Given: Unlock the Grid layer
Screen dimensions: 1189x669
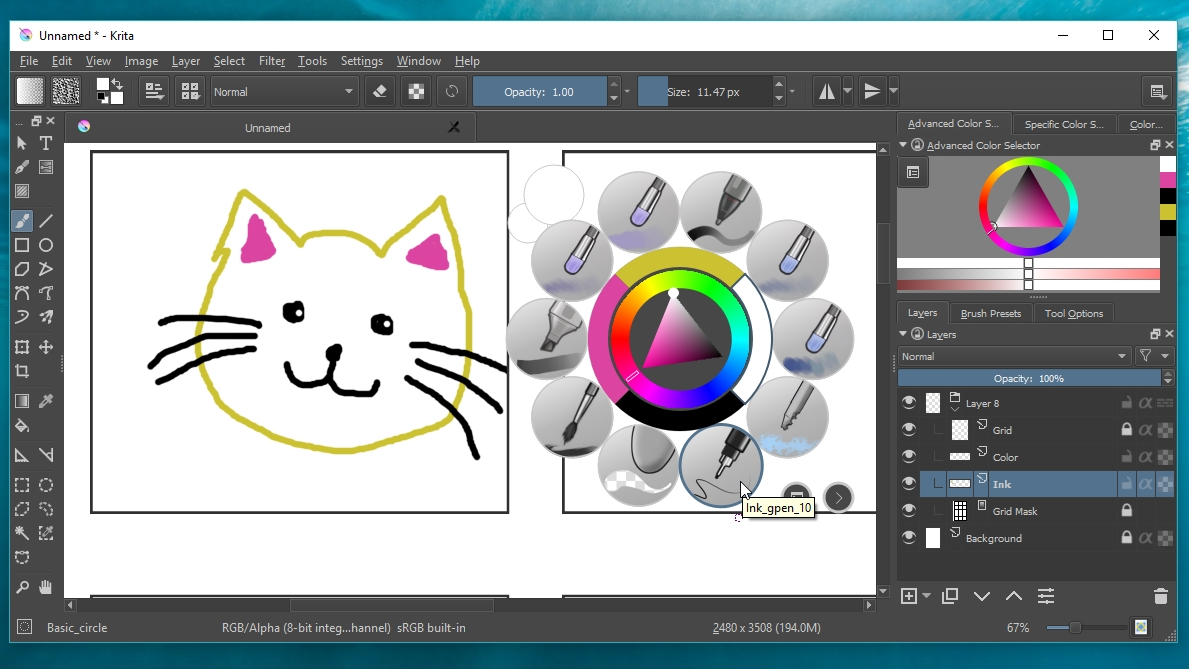Looking at the screenshot, I should tap(1127, 429).
